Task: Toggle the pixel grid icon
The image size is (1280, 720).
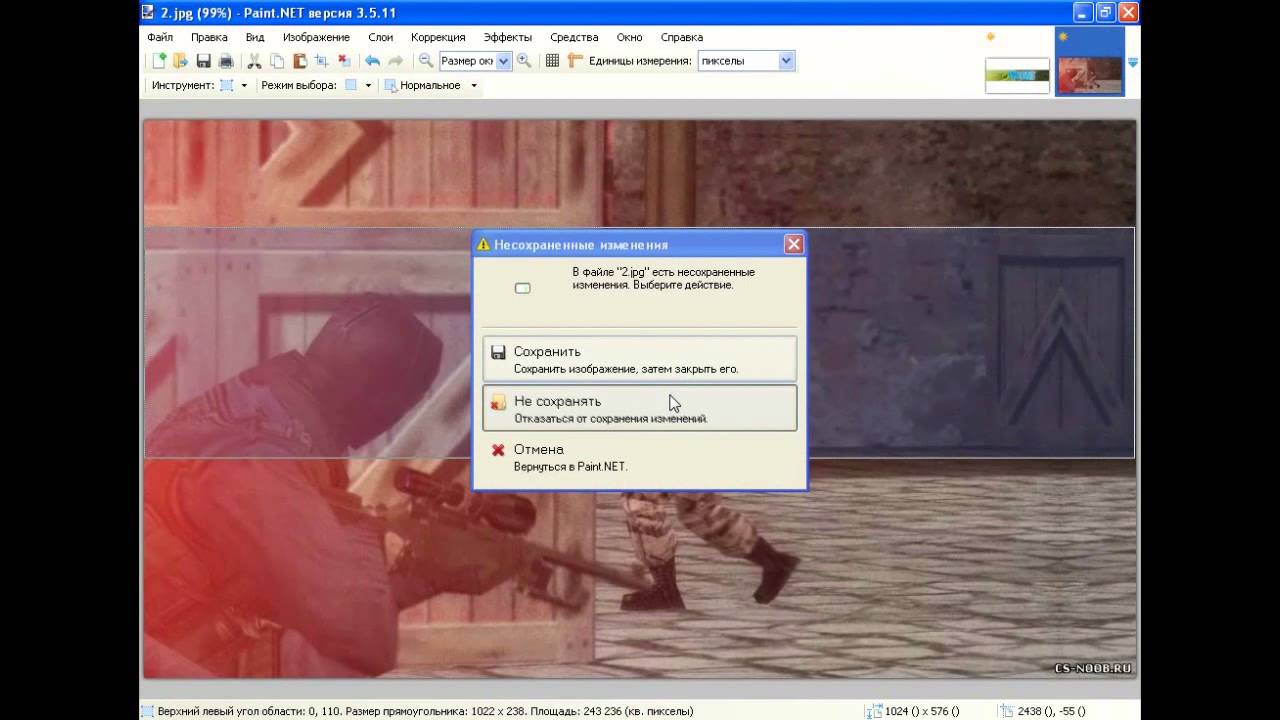Action: coord(552,61)
